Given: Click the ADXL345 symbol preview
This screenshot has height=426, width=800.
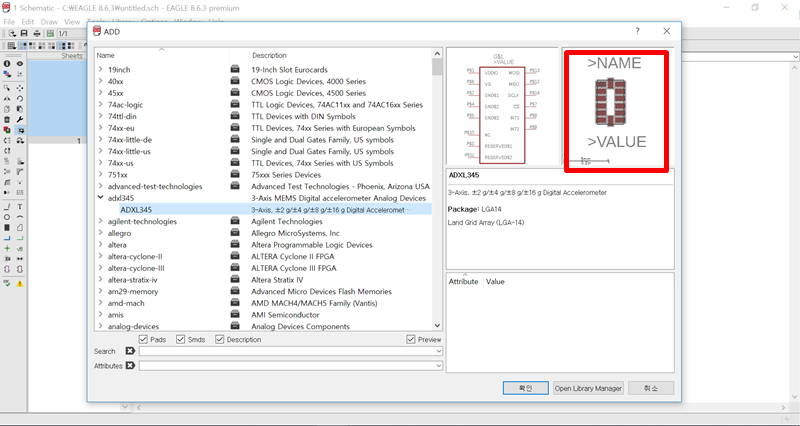Looking at the screenshot, I should pos(502,107).
